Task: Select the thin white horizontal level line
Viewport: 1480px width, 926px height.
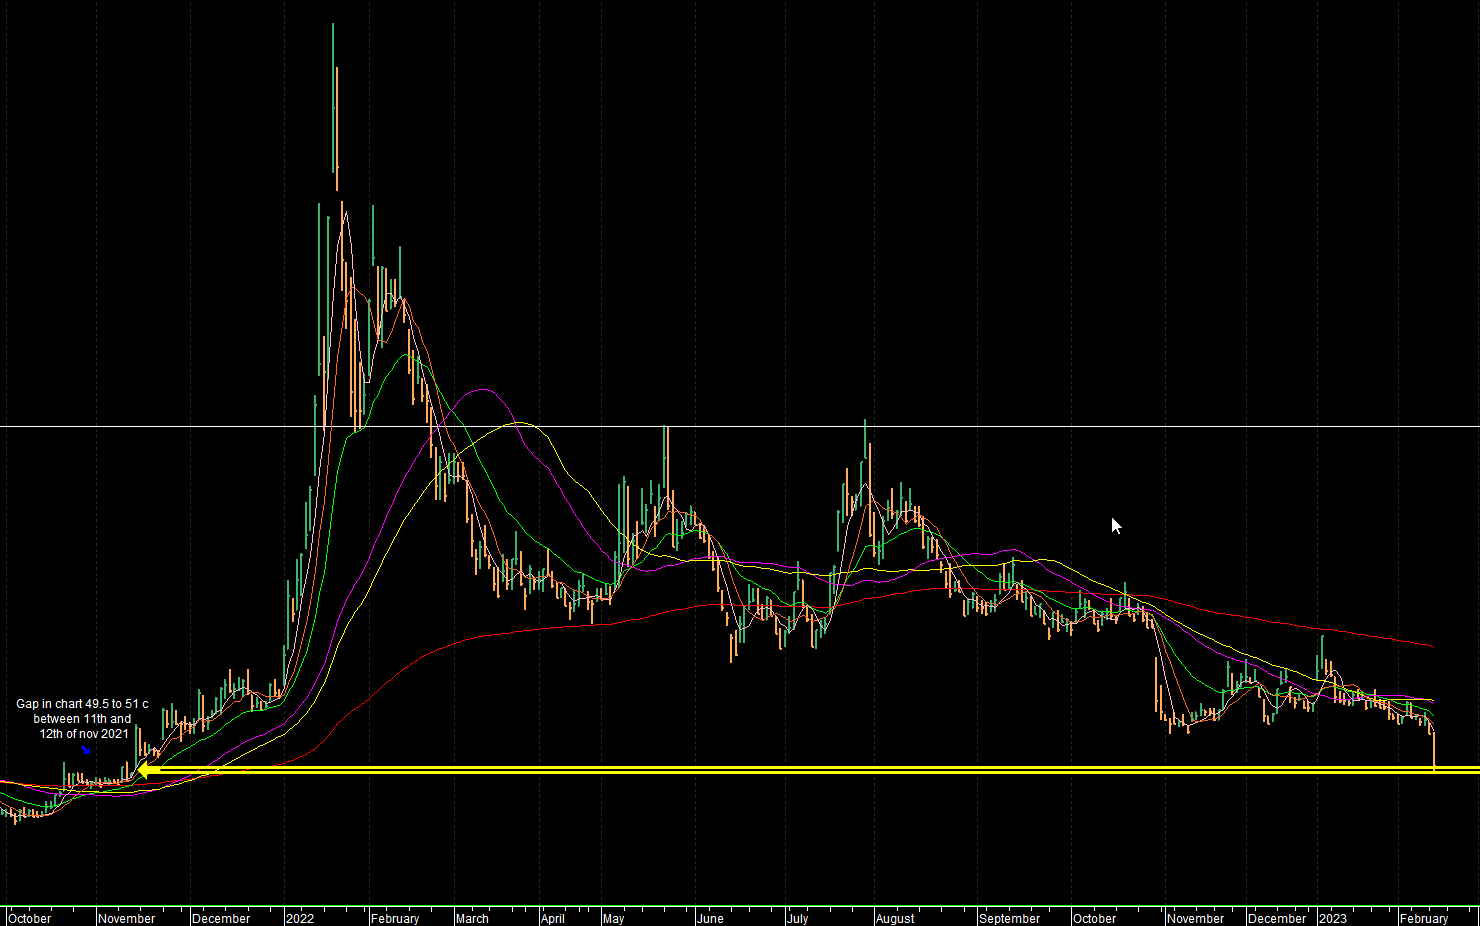Action: (740, 427)
